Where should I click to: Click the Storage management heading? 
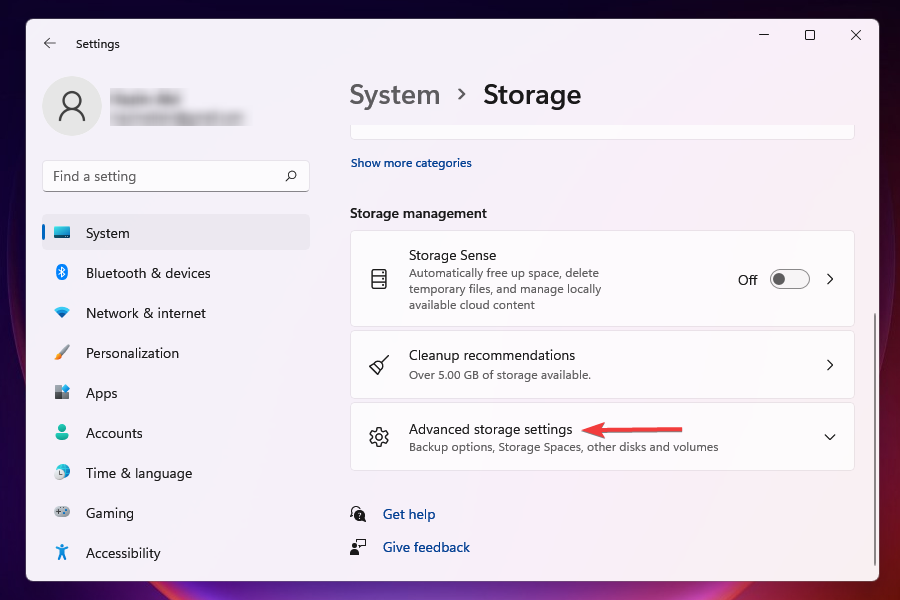[418, 214]
